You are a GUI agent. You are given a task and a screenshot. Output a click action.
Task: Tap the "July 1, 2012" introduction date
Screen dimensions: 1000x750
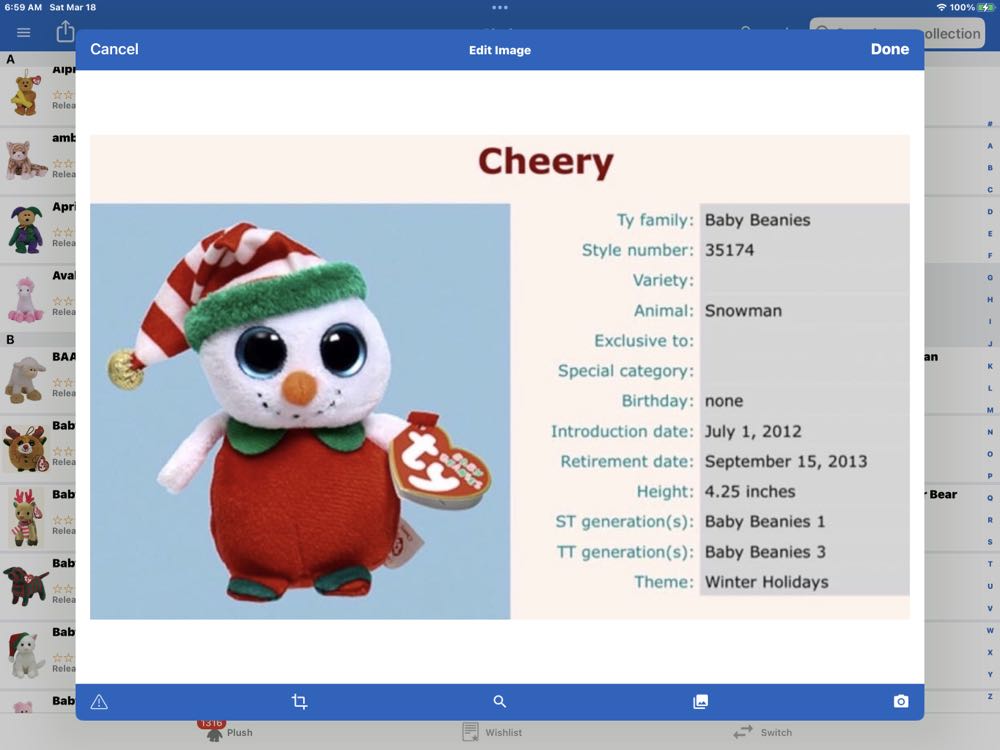[753, 432]
